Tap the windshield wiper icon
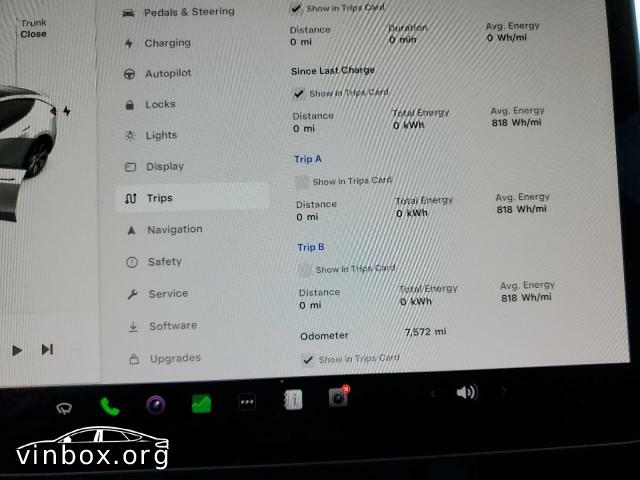 click(x=64, y=408)
